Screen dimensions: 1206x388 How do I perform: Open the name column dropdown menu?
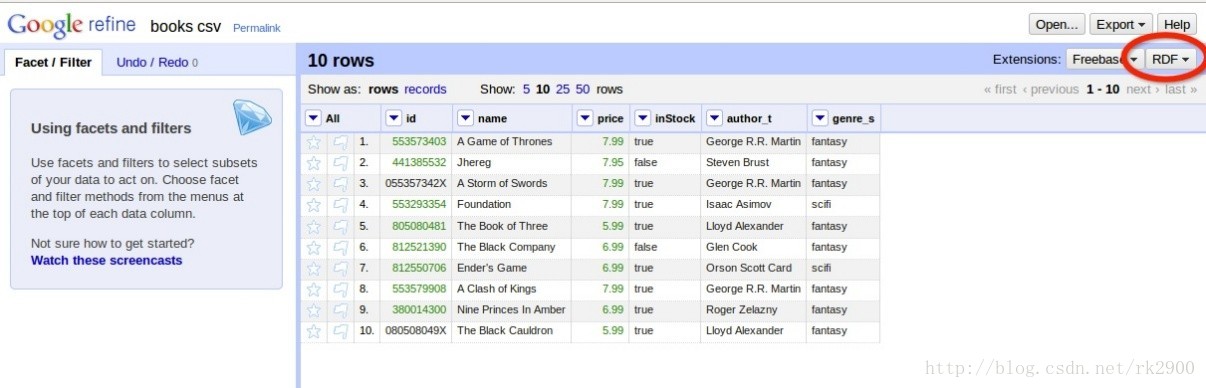pyautogui.click(x=465, y=118)
